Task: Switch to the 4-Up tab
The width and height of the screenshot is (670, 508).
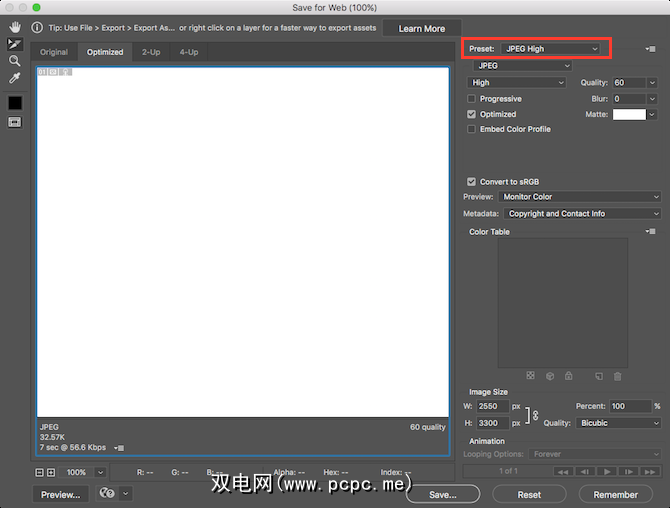Action: pyautogui.click(x=189, y=52)
